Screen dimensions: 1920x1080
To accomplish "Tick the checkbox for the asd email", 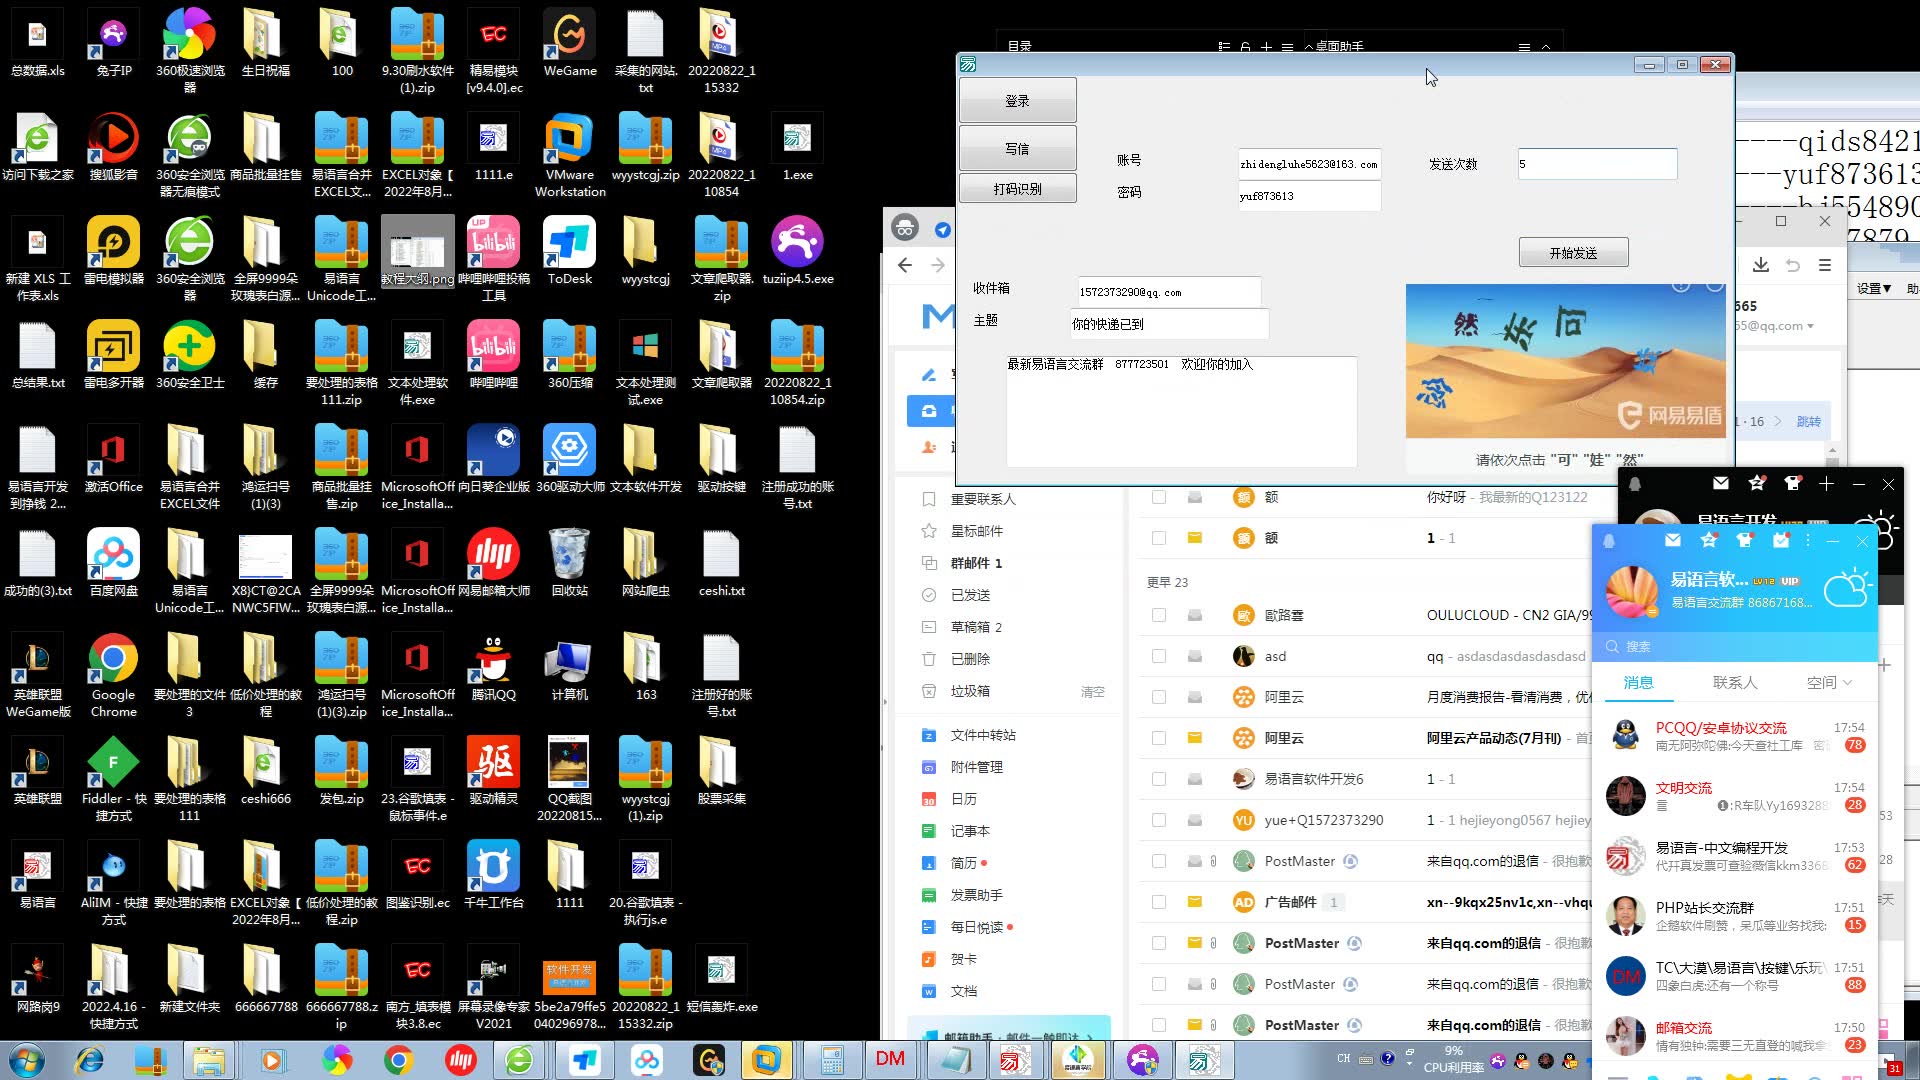I will pos(1159,656).
